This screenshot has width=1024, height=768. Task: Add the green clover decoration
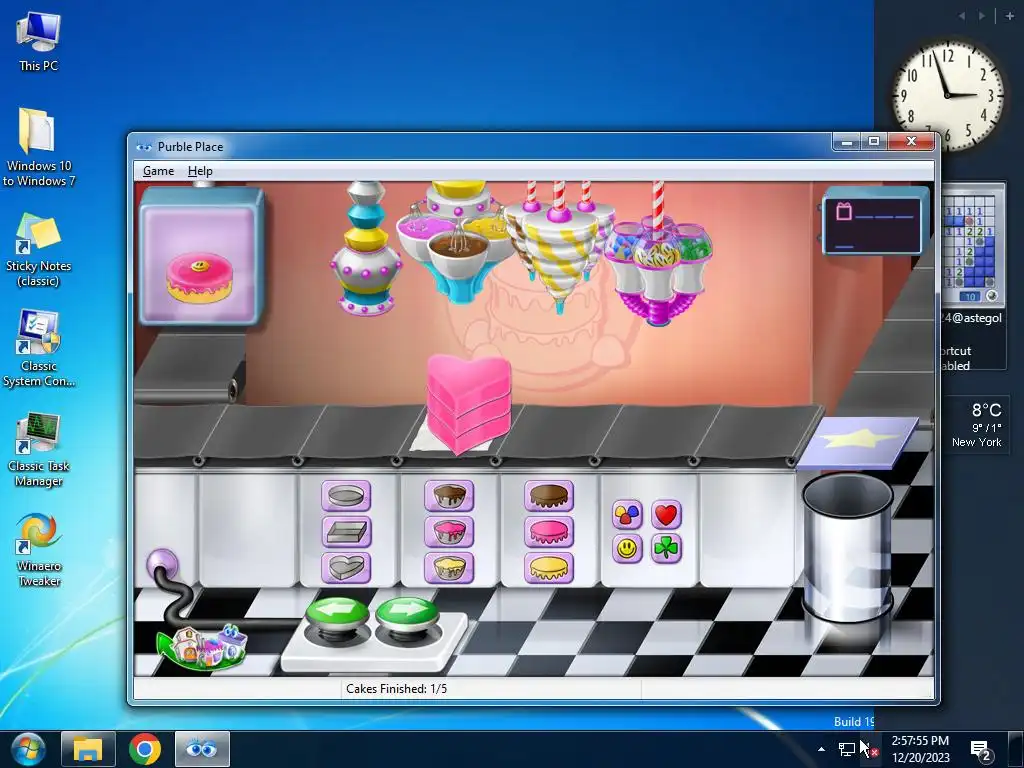click(x=666, y=549)
